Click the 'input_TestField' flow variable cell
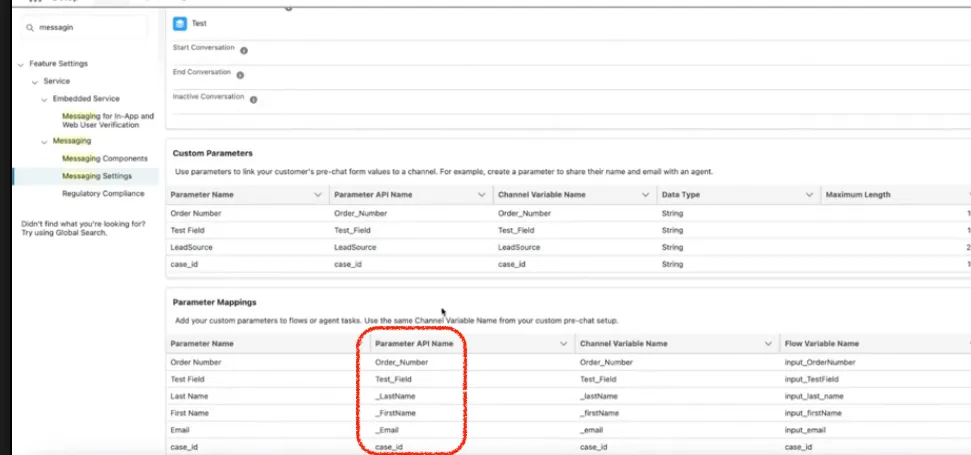971x455 pixels. click(x=814, y=379)
